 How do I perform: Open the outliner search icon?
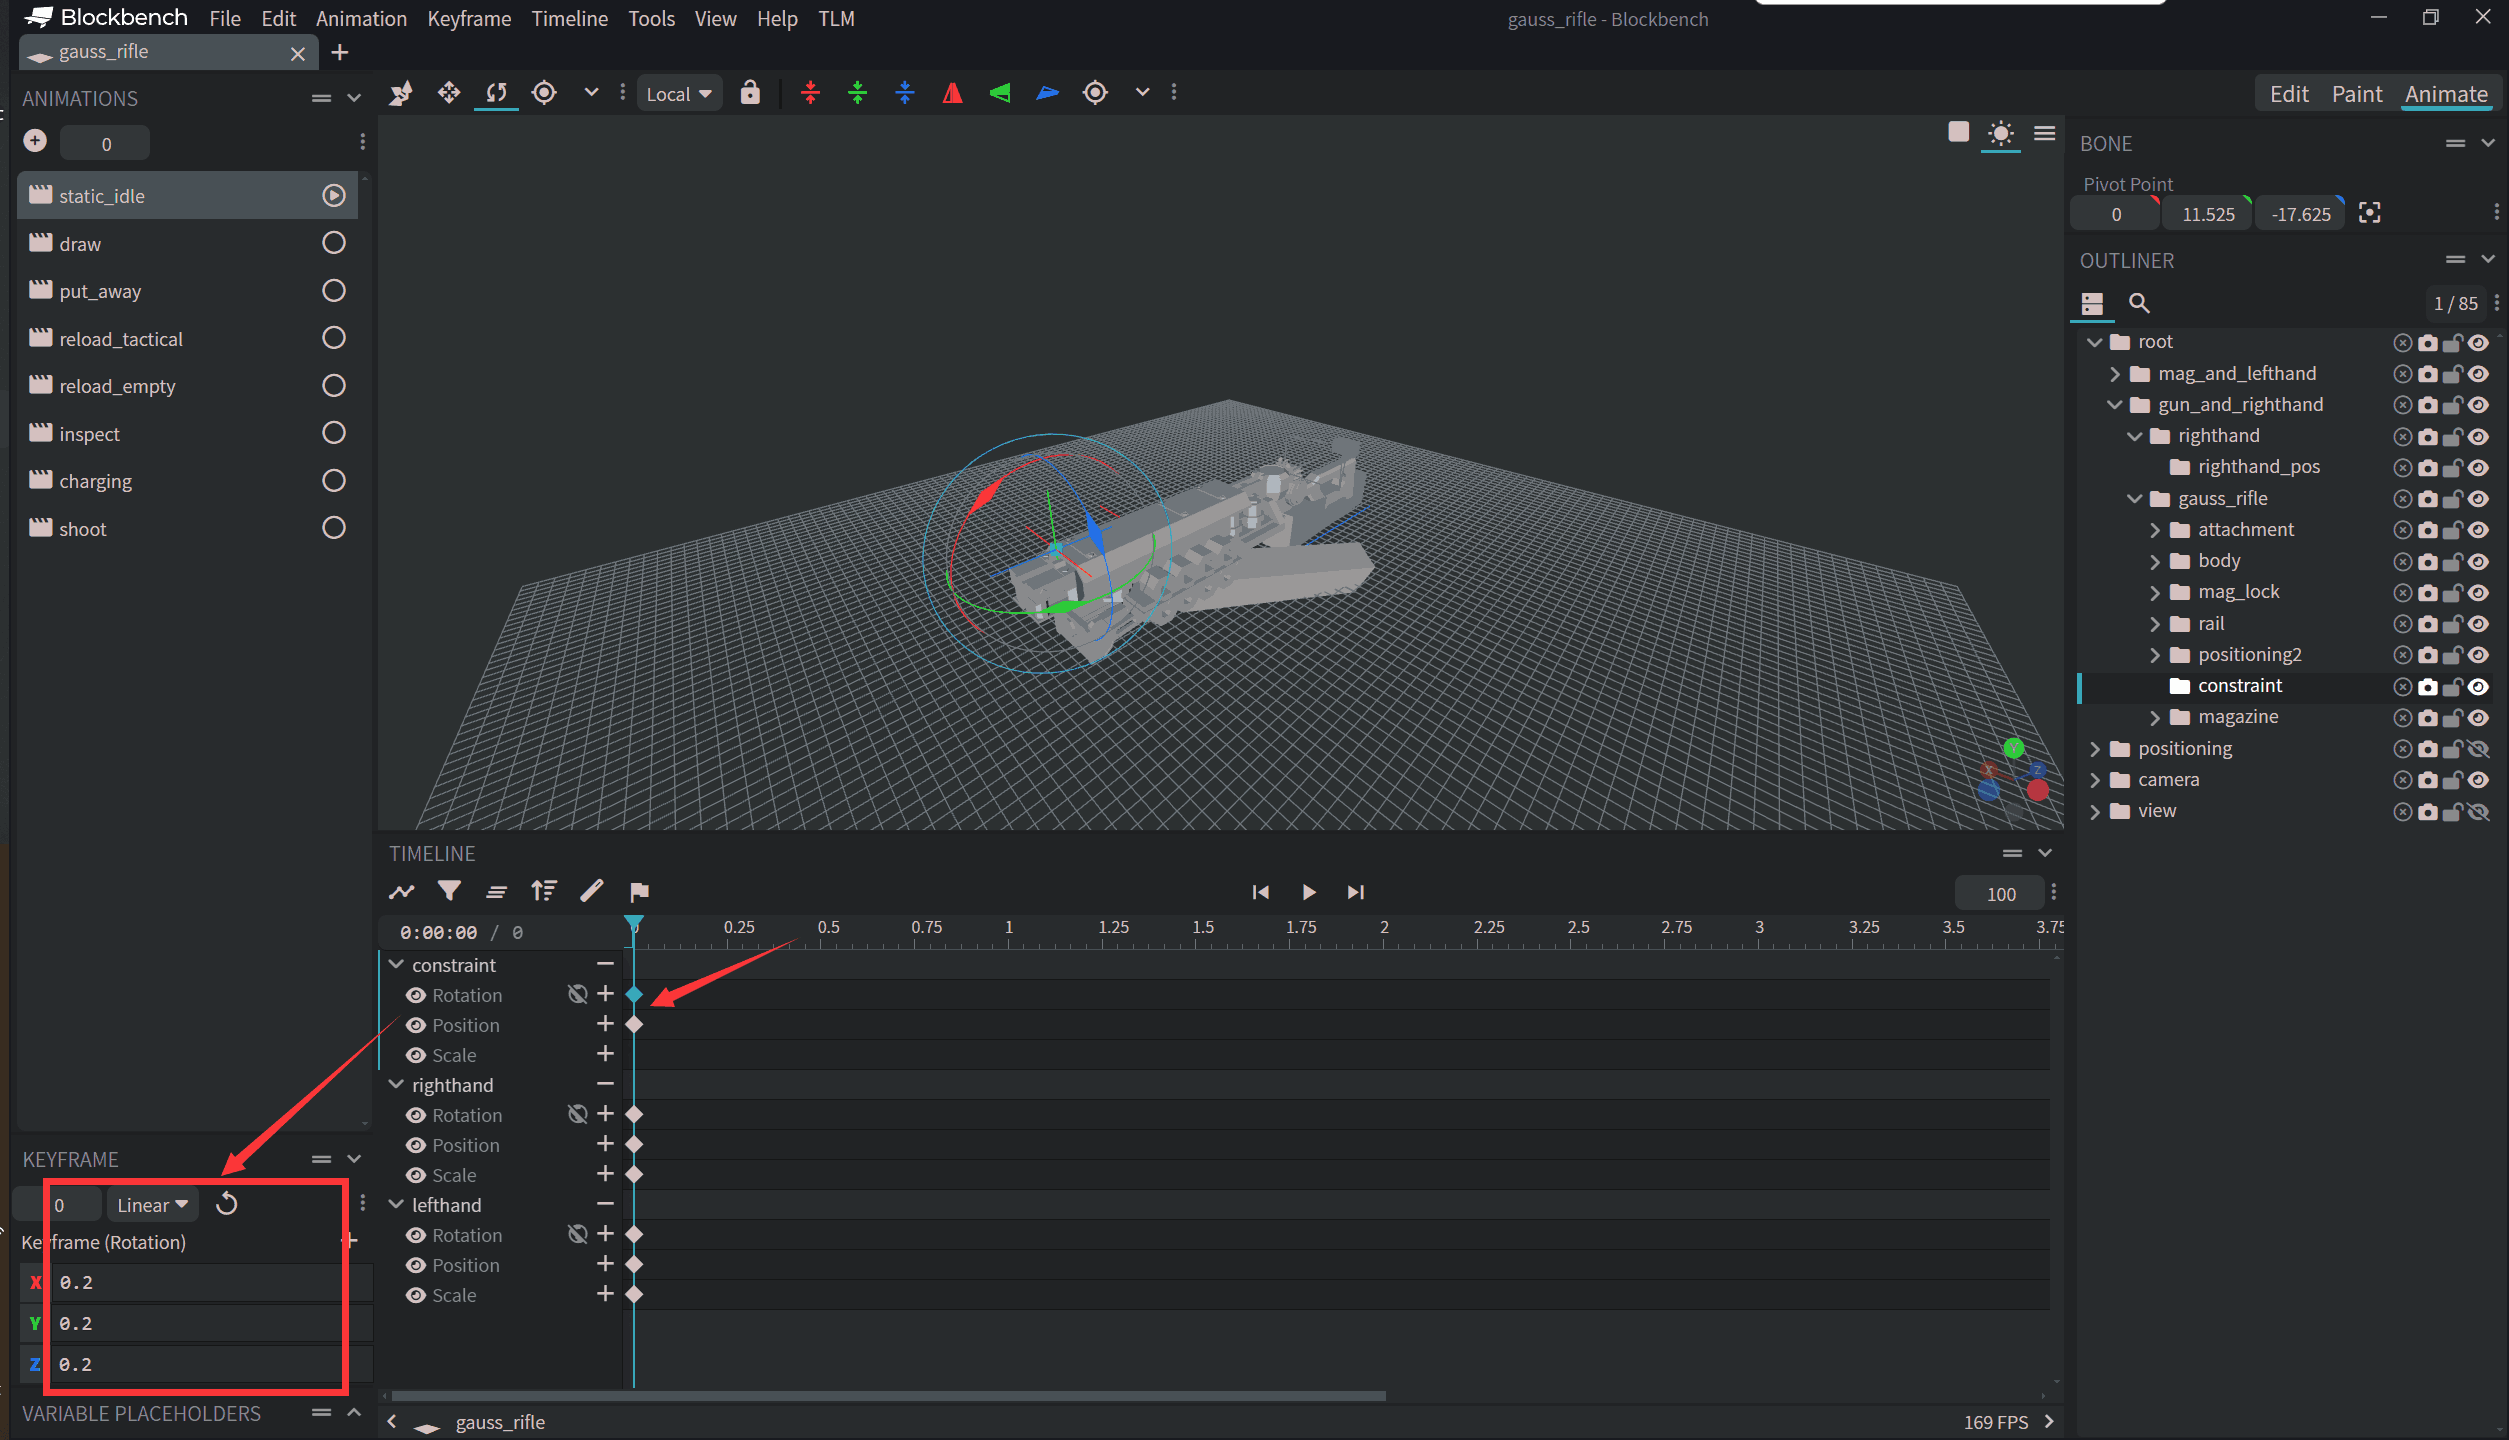2139,303
